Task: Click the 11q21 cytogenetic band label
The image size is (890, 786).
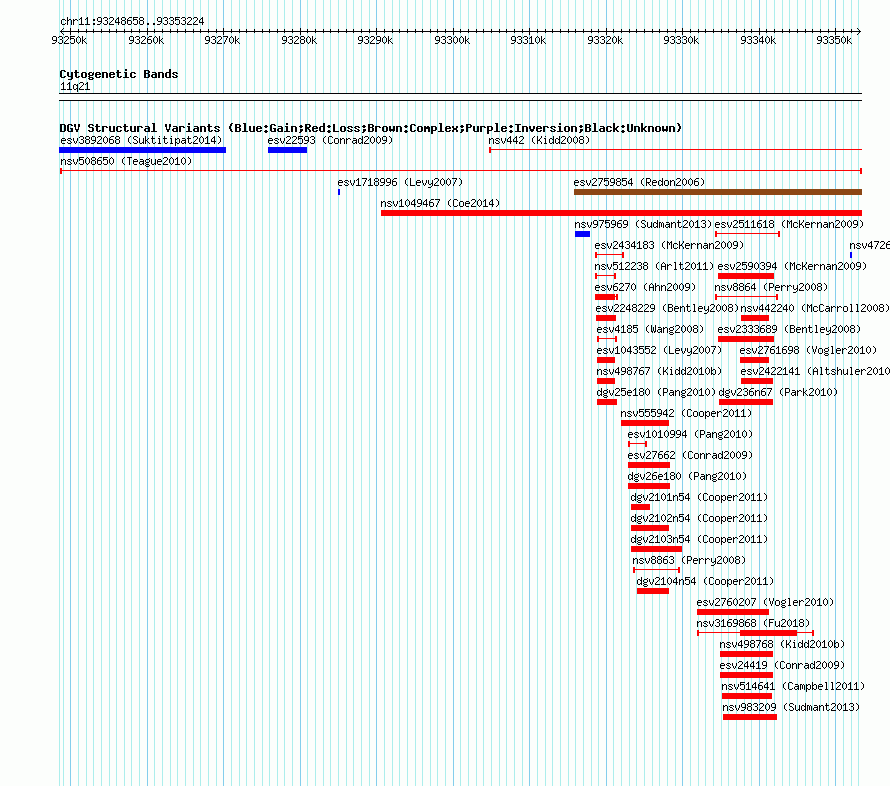Action: coord(75,86)
